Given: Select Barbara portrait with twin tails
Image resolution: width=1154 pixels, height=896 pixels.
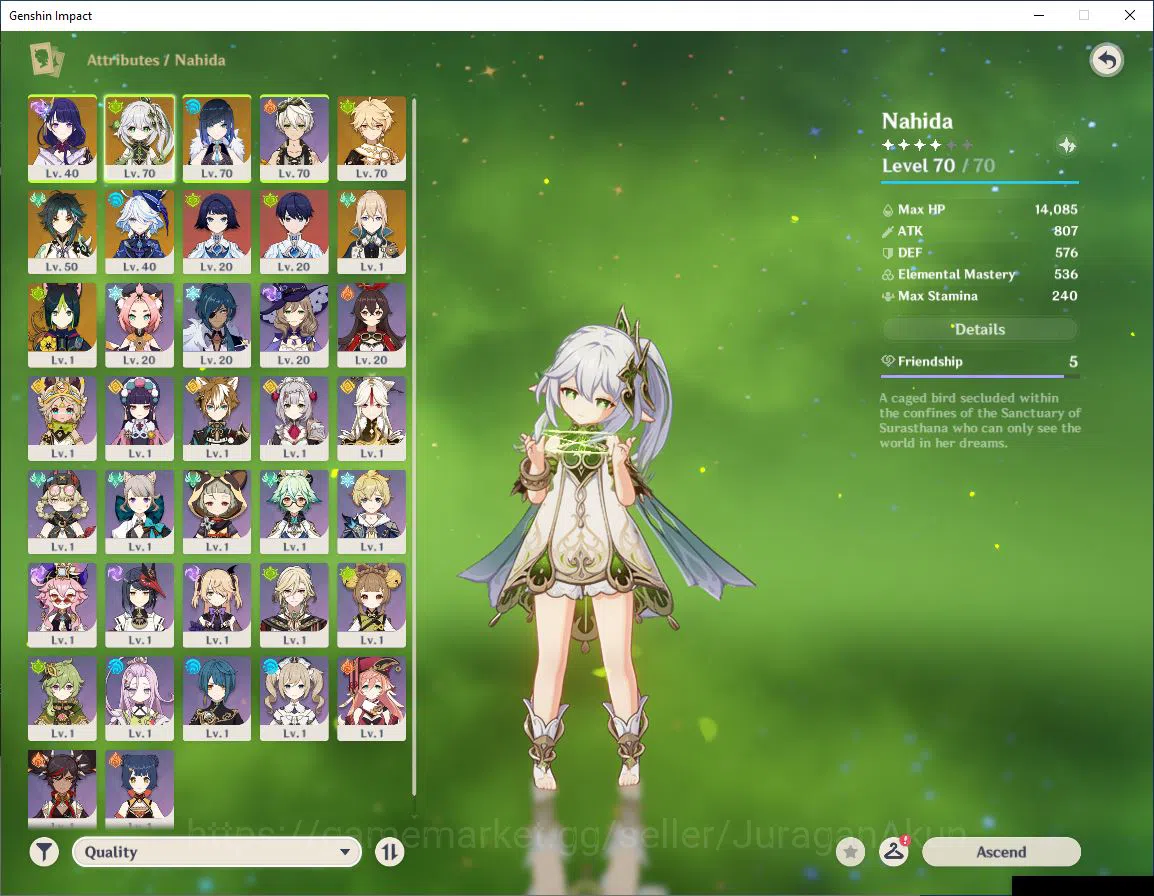Looking at the screenshot, I should tap(294, 699).
